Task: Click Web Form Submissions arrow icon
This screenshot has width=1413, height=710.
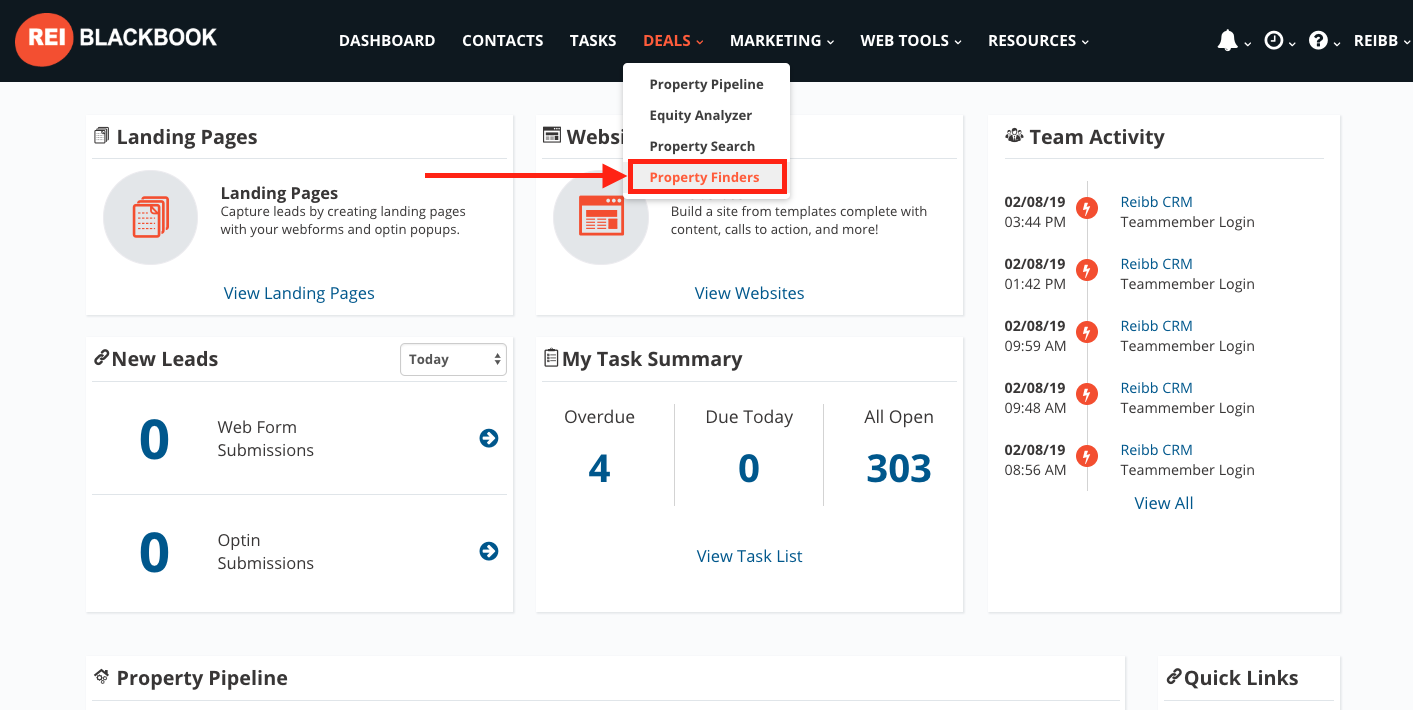Action: [x=489, y=438]
